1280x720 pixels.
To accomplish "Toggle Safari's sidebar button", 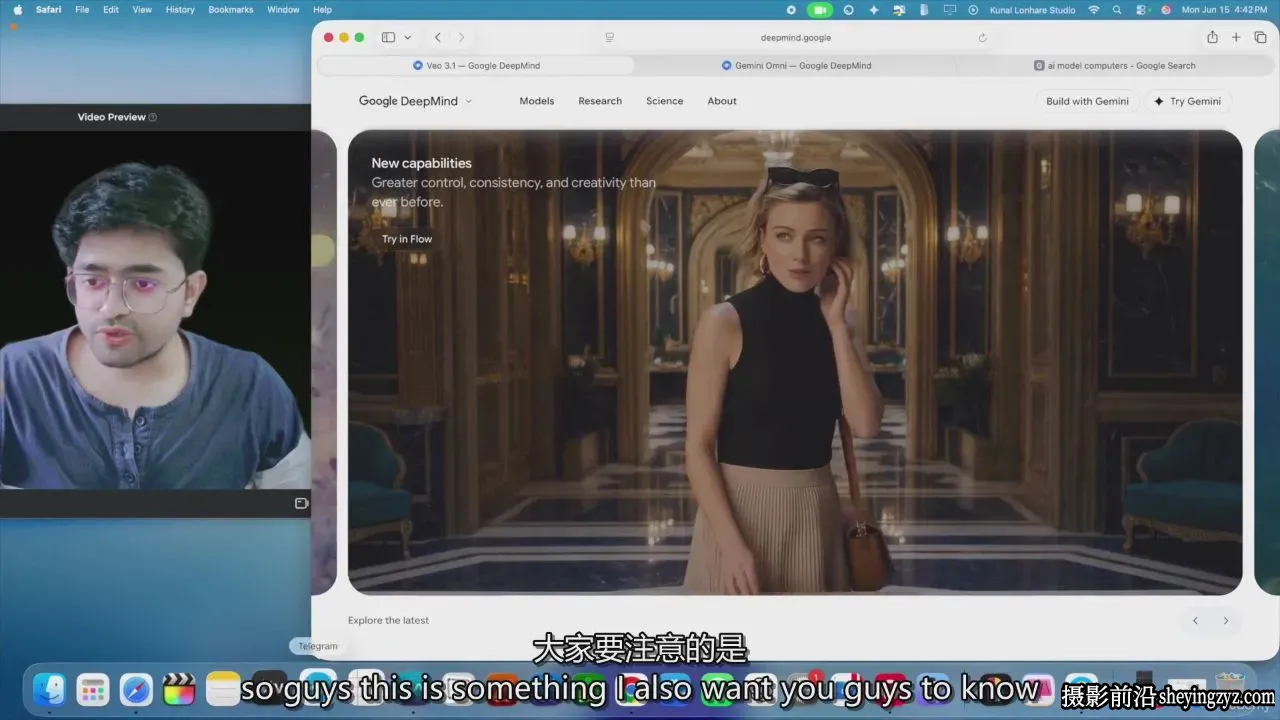I will pos(388,38).
